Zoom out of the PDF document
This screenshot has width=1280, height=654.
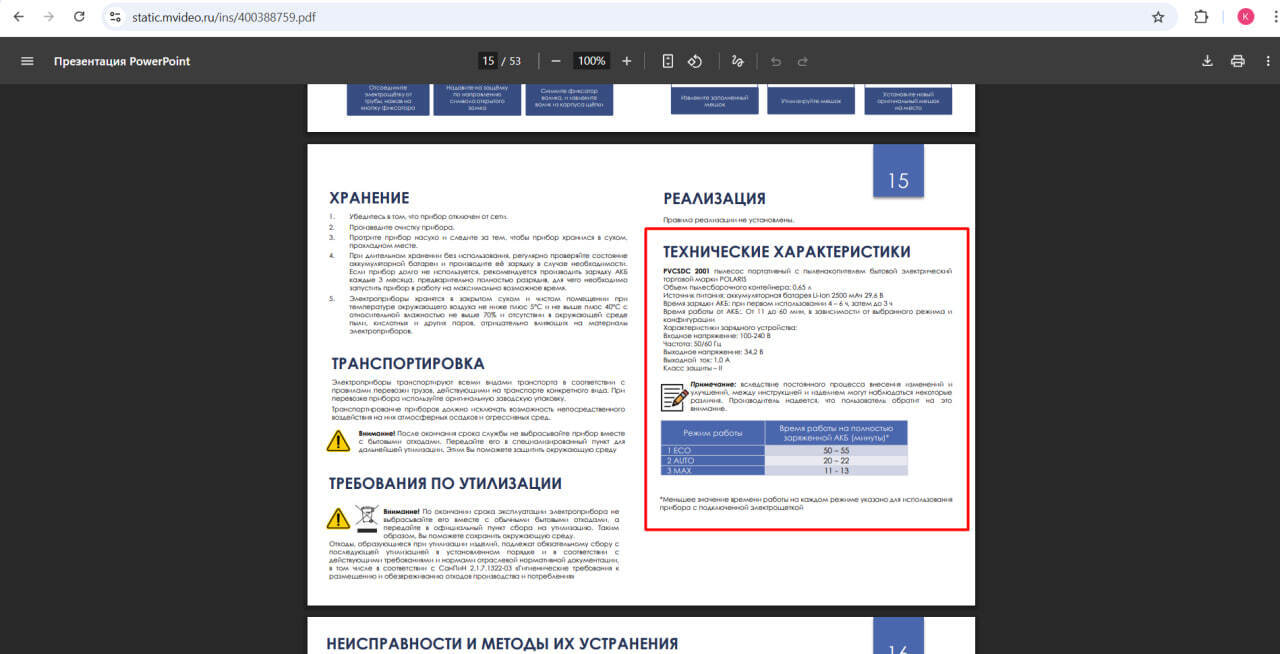(x=556, y=61)
